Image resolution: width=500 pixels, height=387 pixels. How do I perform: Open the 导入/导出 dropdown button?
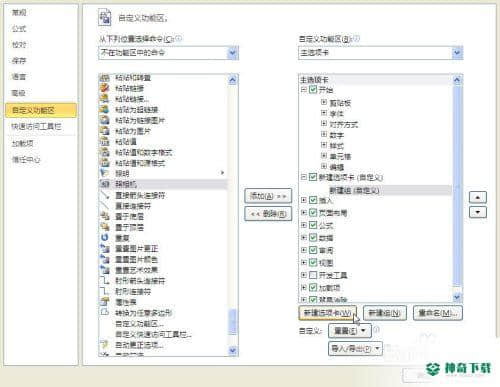[x=355, y=349]
